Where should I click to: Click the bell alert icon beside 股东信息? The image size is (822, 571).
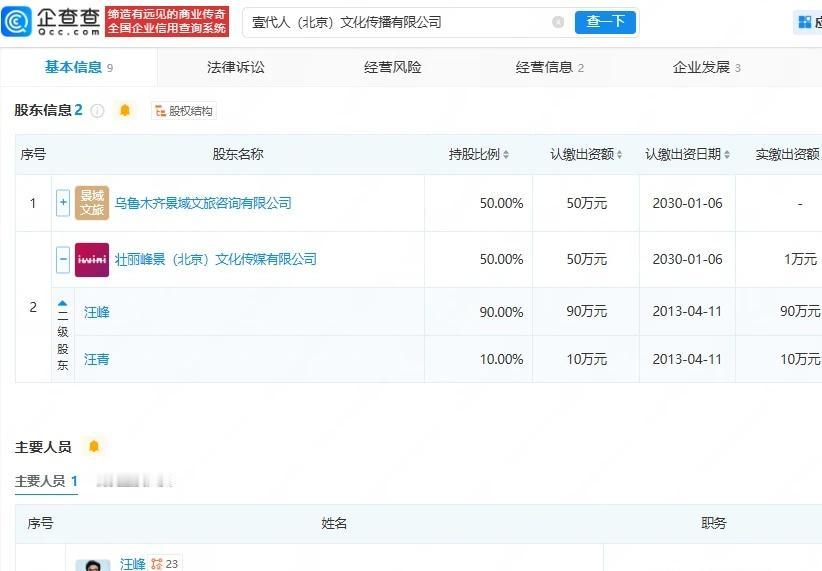(125, 110)
